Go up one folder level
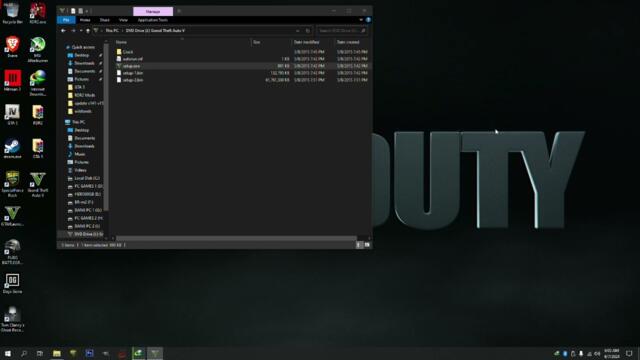640x360 pixels. pyautogui.click(x=88, y=31)
